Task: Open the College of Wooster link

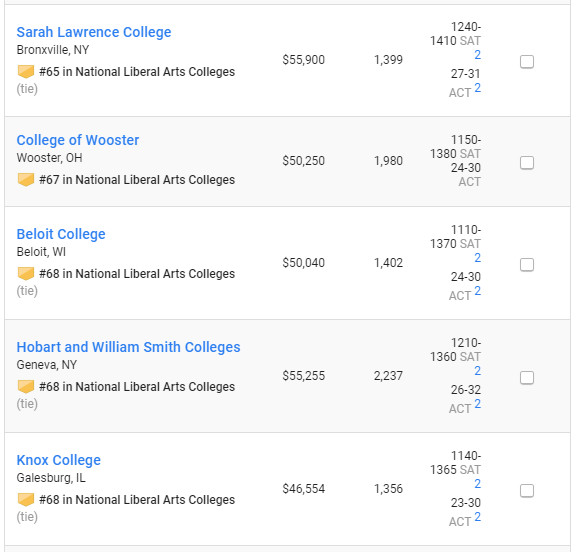Action: click(x=78, y=140)
